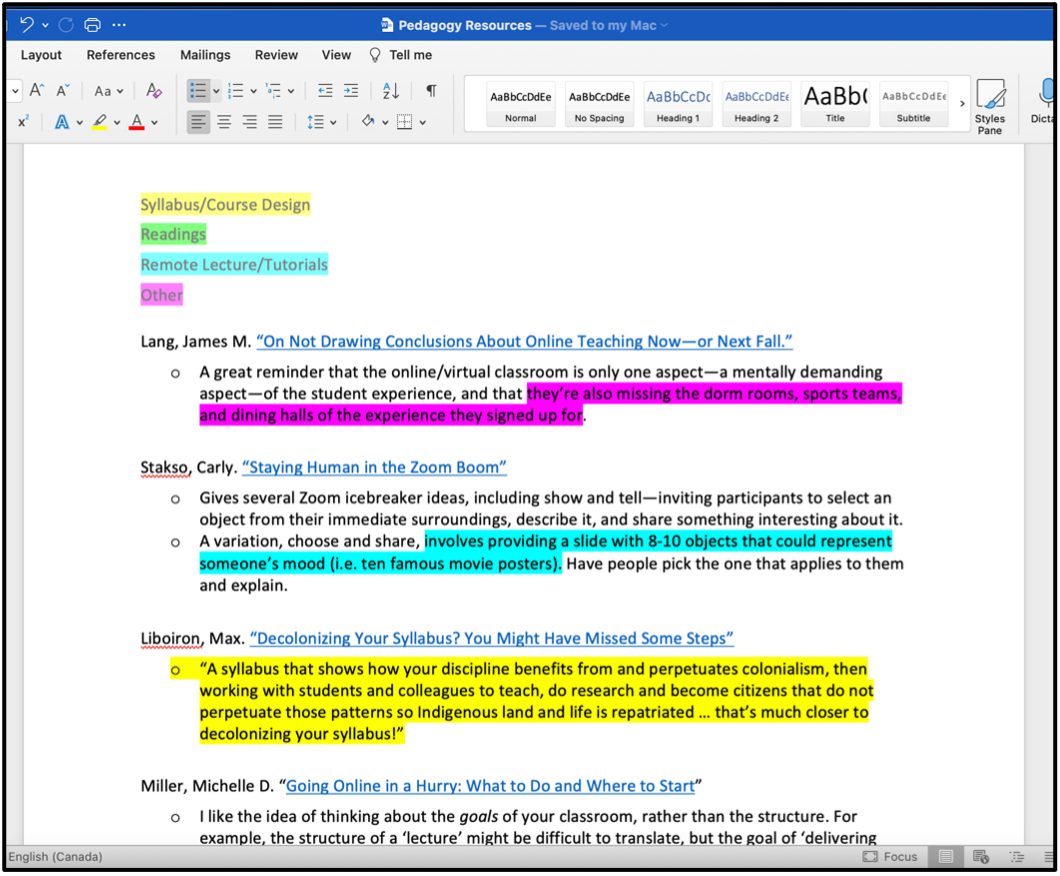The image size is (1060, 876).
Task: Open the Going Online in a Hurry link
Action: tap(490, 785)
